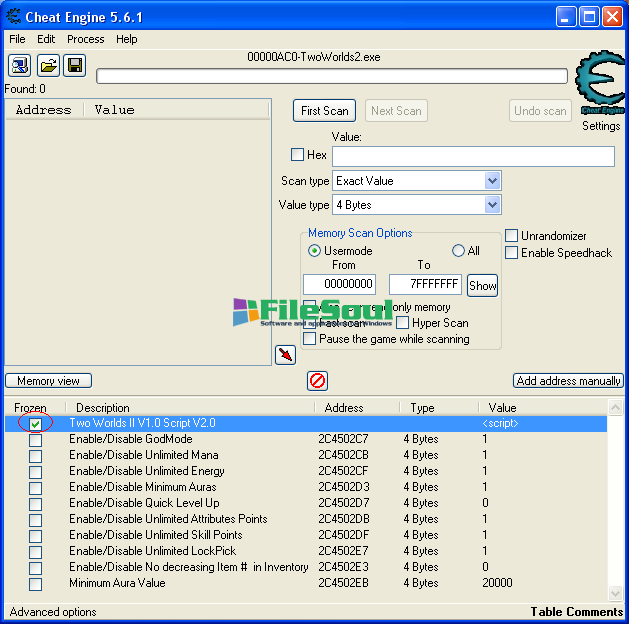The width and height of the screenshot is (629, 626).
Task: Click the Memory view button
Action: [x=48, y=381]
